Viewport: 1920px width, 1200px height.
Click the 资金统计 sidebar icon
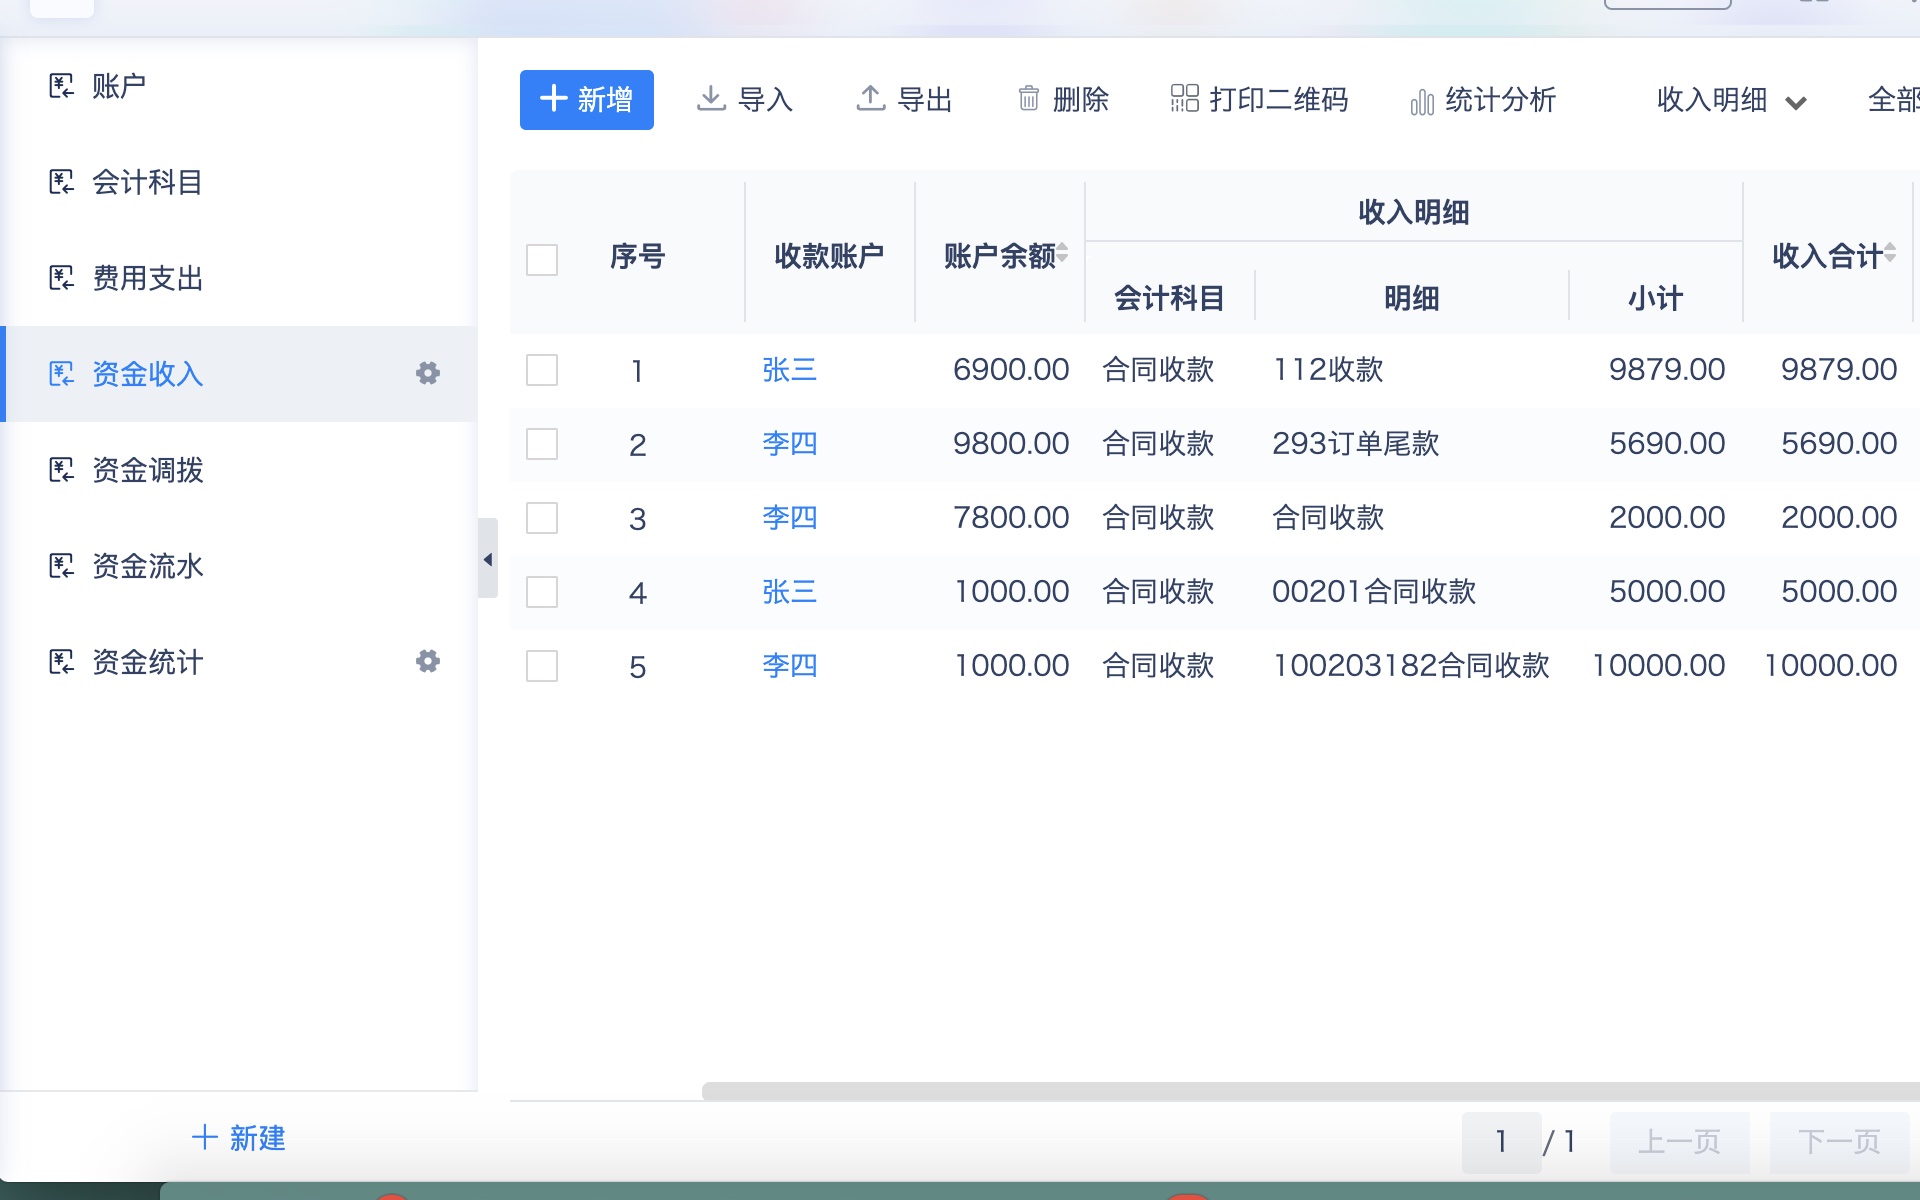[61, 662]
